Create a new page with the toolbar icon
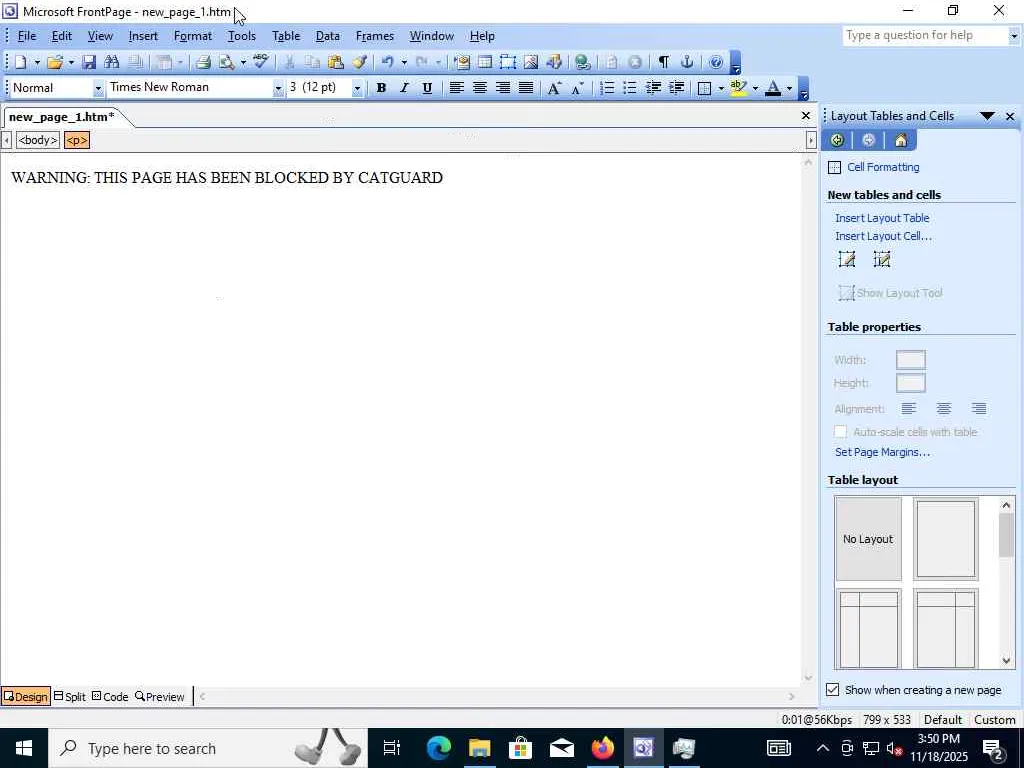The width and height of the screenshot is (1024, 768). (20, 62)
